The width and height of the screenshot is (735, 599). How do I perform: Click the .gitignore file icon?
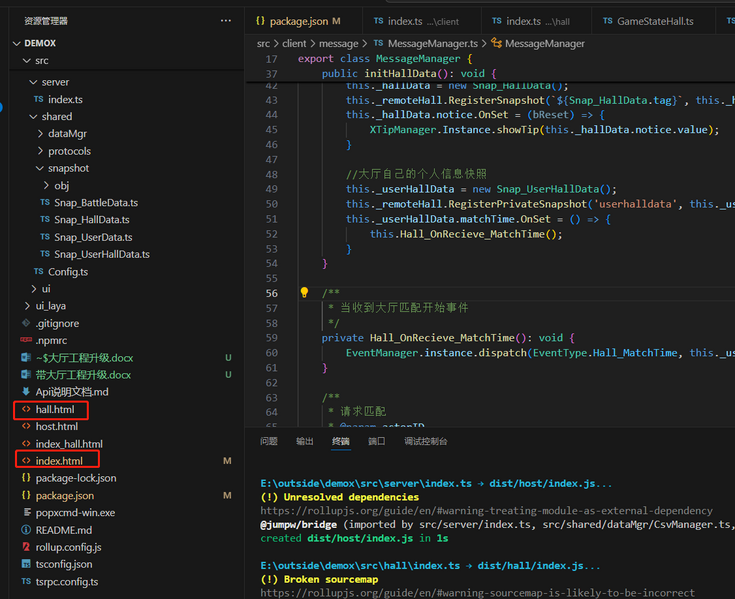tap(26, 324)
